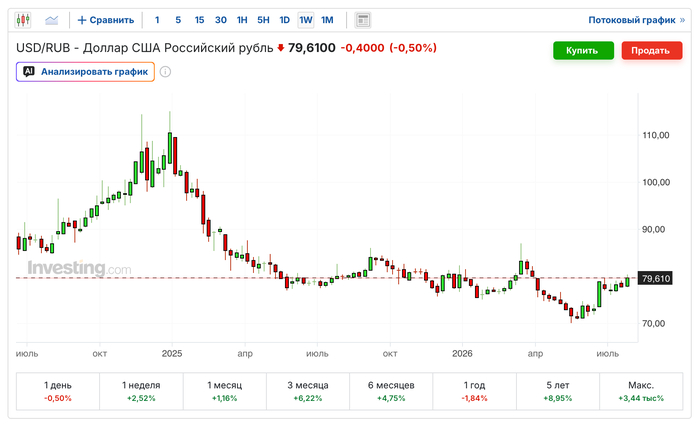The image size is (700, 429).
Task: Choose the 3 месяца period tab
Action: (x=308, y=391)
